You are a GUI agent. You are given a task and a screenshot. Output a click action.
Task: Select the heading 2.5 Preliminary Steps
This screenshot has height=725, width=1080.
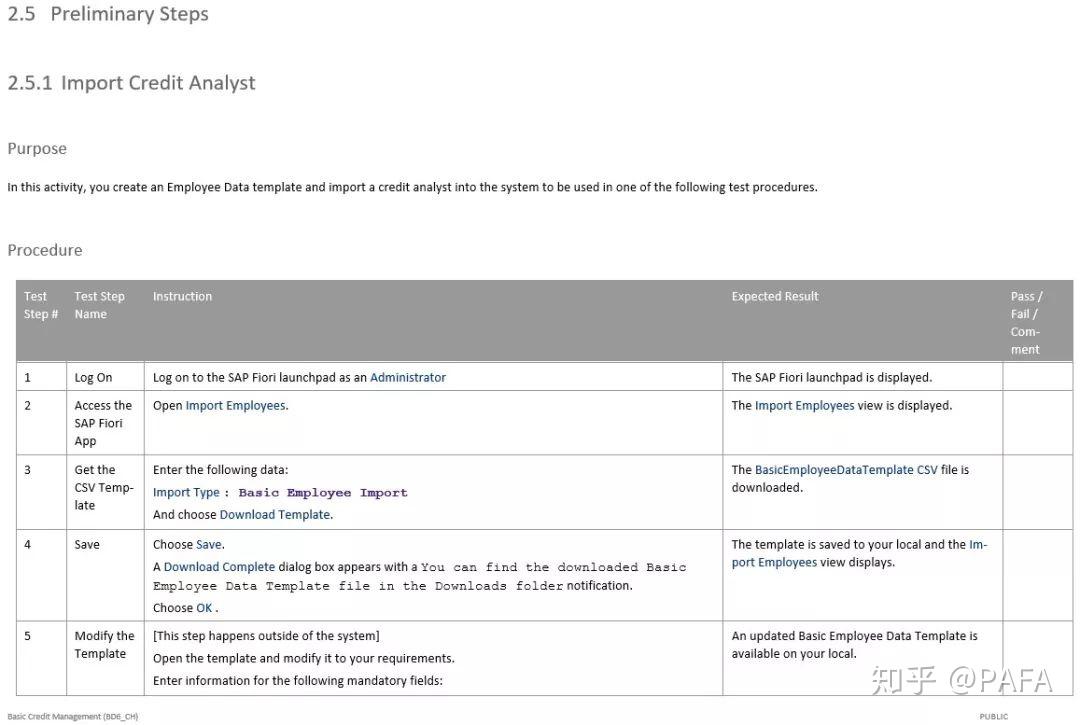107,14
